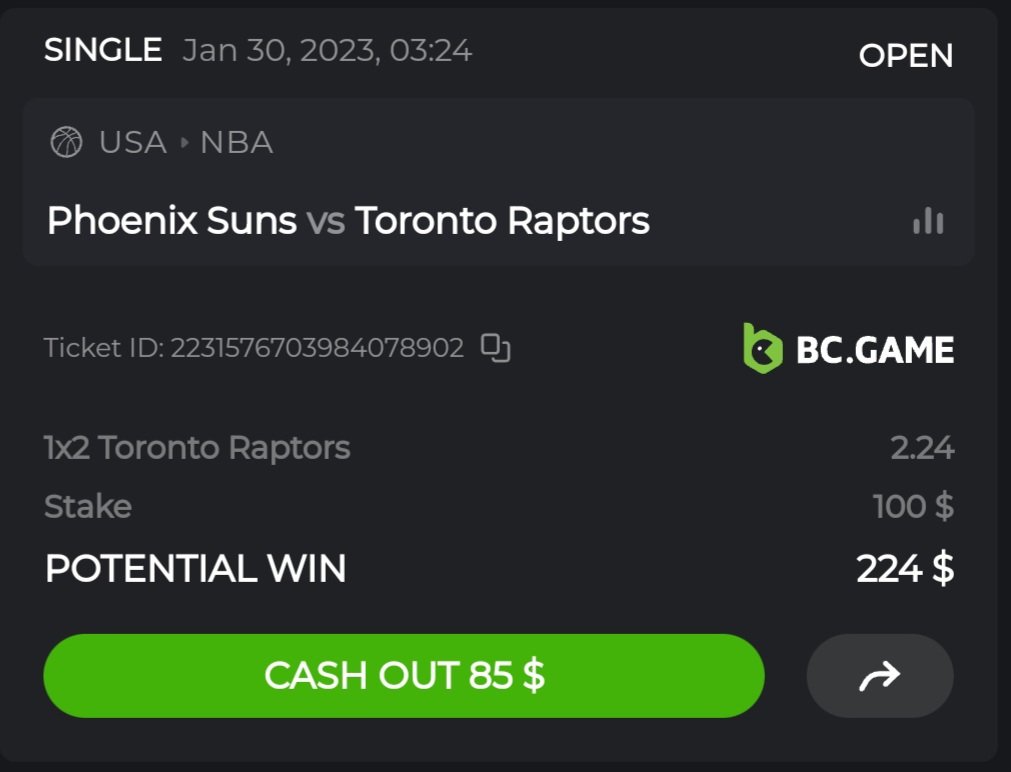1011x772 pixels.
Task: Click the green BC.GAME logo icon
Action: pyautogui.click(x=762, y=348)
